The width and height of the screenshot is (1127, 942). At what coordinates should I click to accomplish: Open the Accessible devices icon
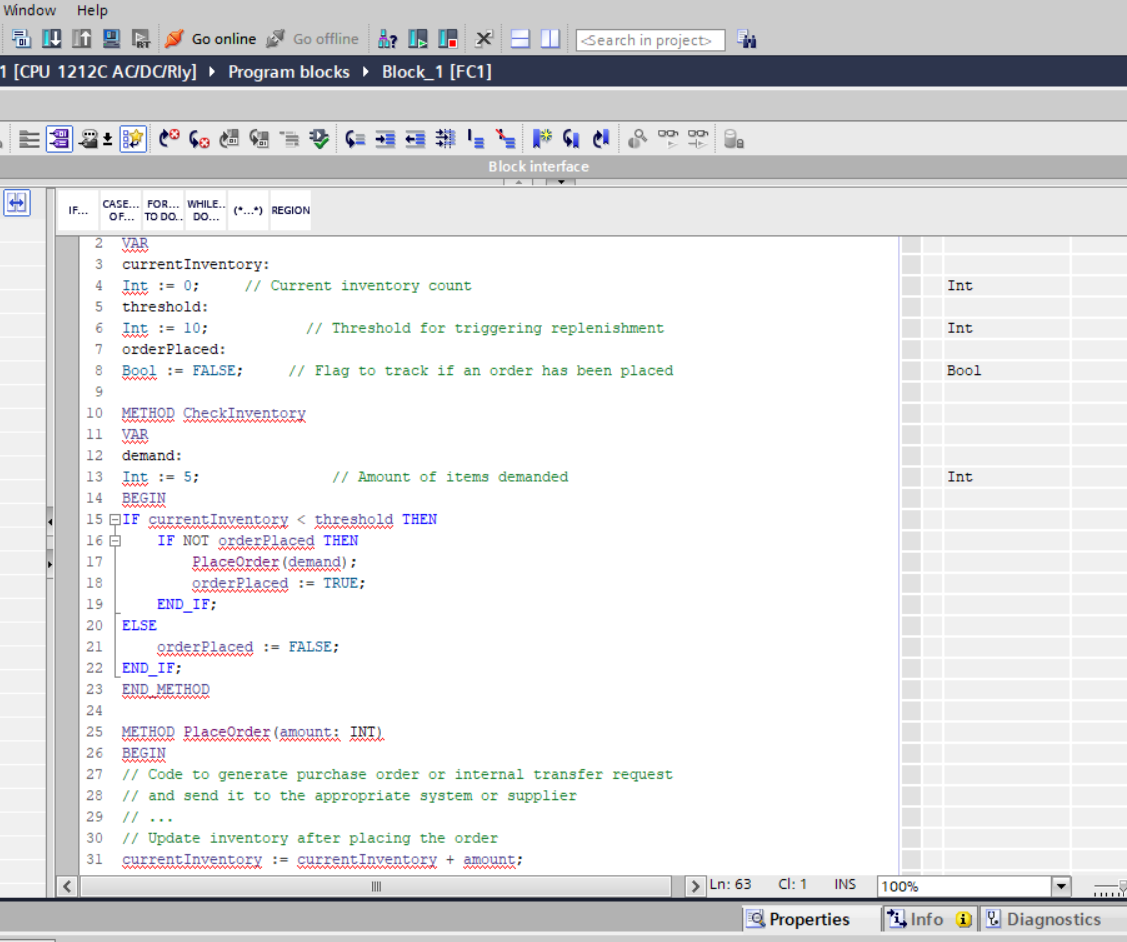387,39
